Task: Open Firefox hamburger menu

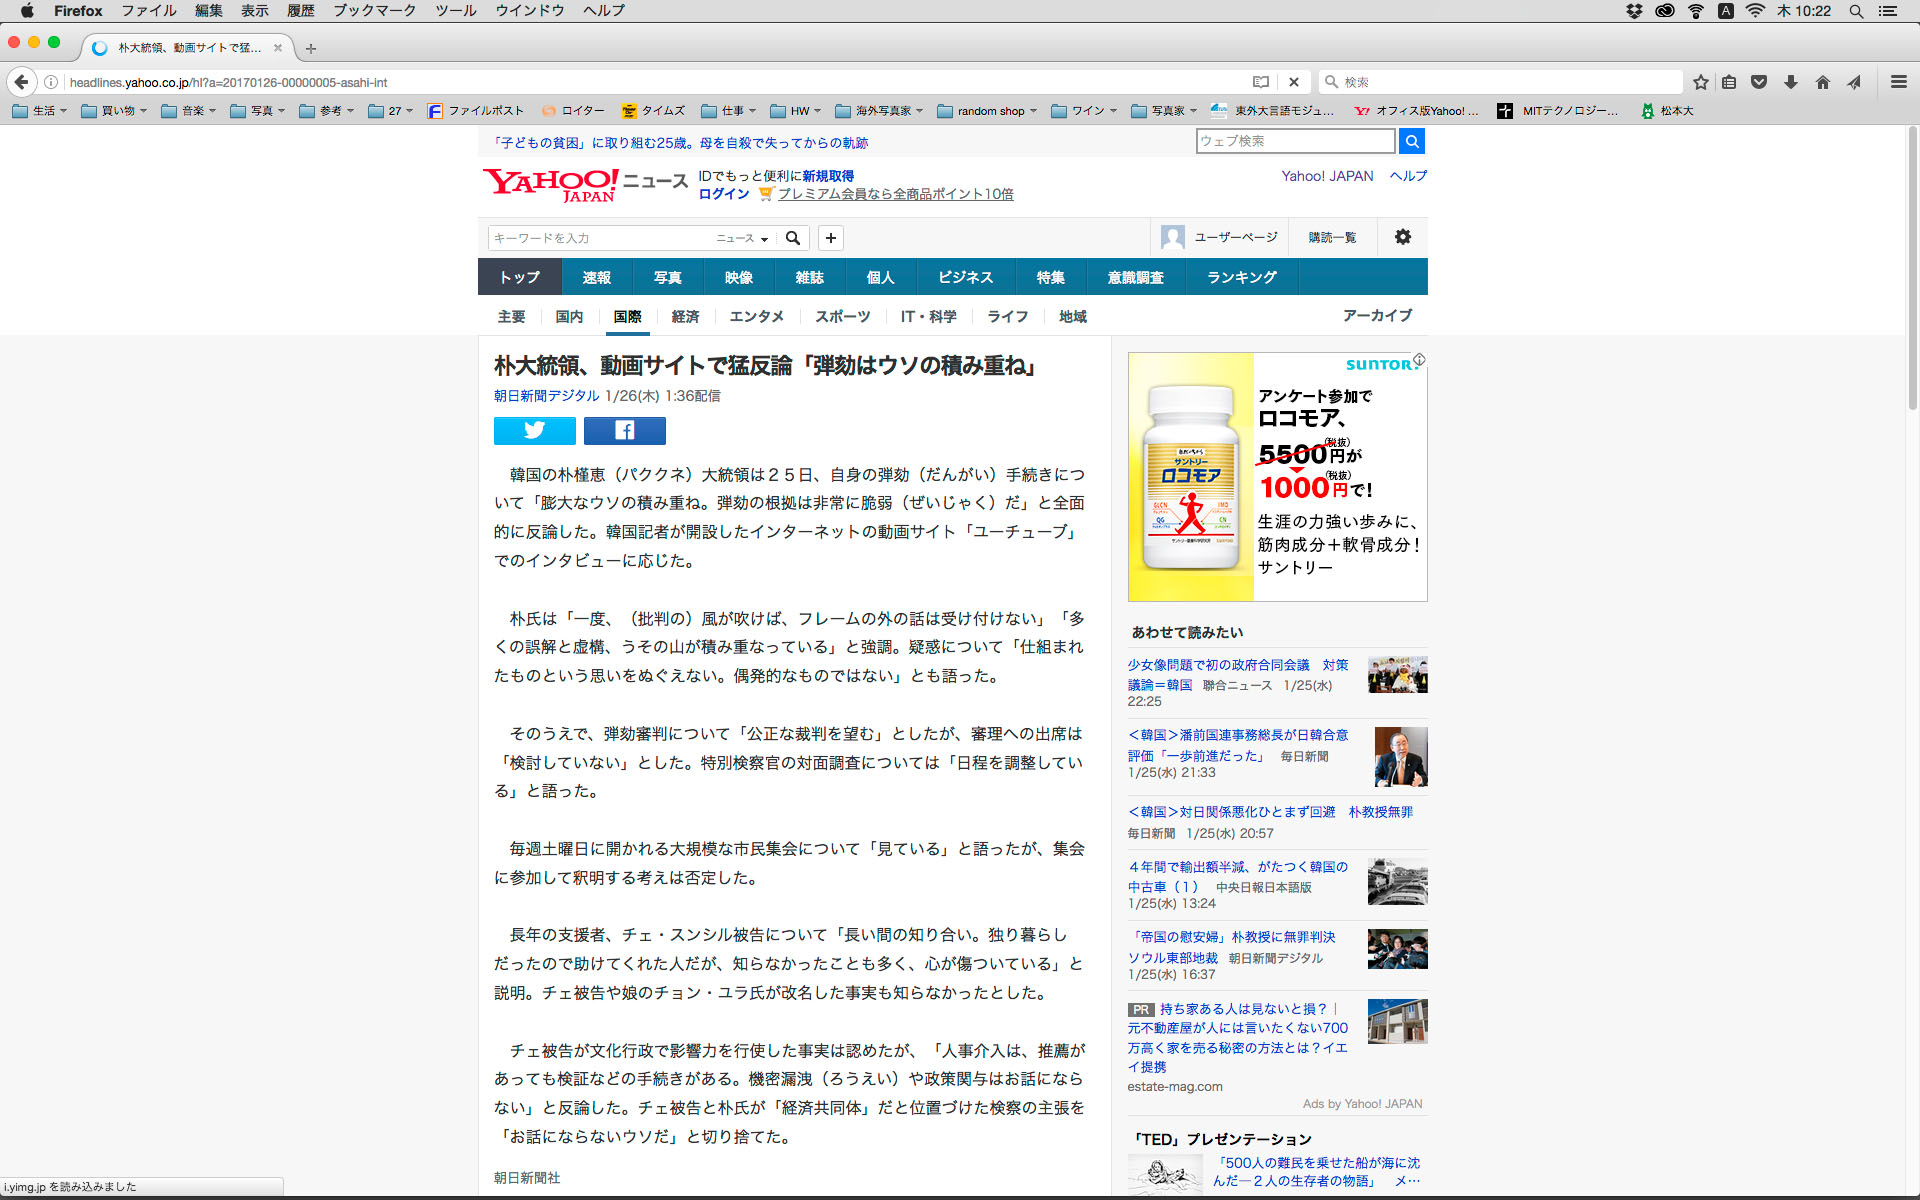Action: [x=1898, y=82]
